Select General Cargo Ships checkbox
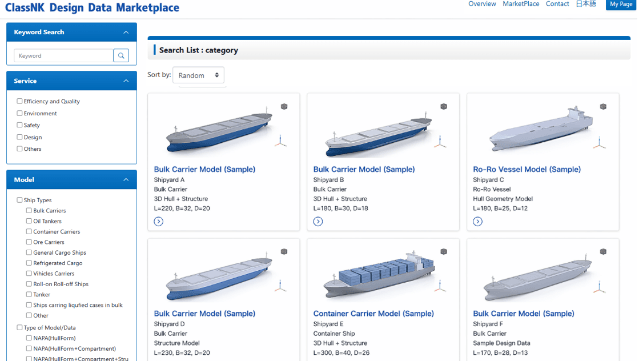Image resolution: width=643 pixels, height=361 pixels. (x=29, y=252)
